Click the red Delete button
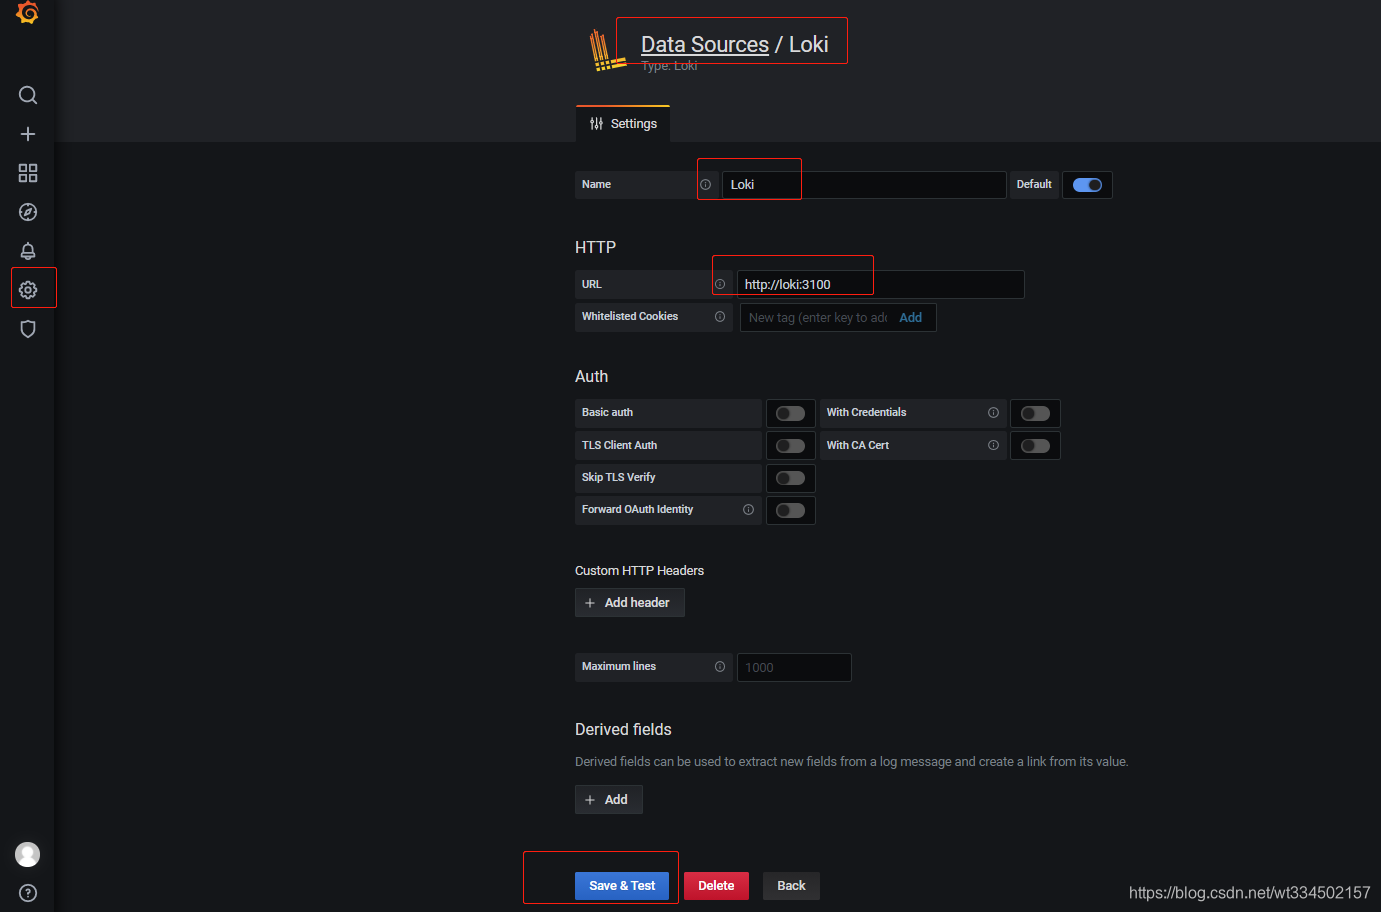Image resolution: width=1381 pixels, height=912 pixels. point(716,886)
